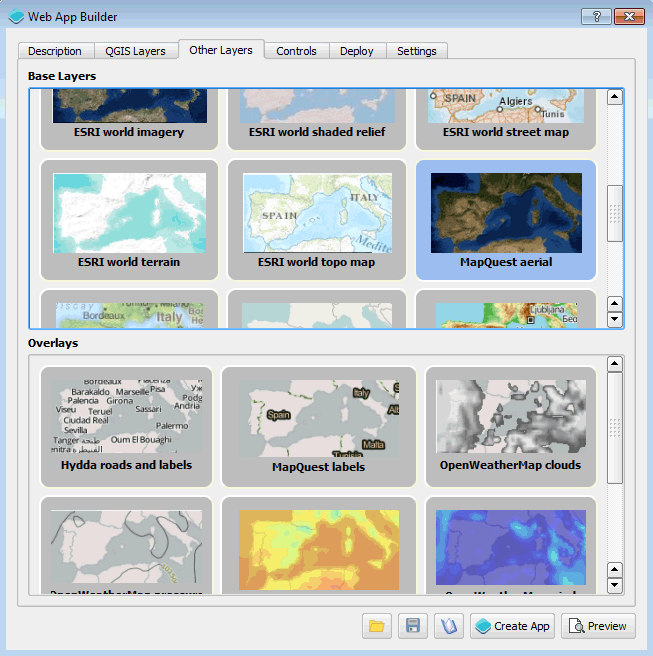Toggle the ESRI world terrain layer

click(129, 219)
